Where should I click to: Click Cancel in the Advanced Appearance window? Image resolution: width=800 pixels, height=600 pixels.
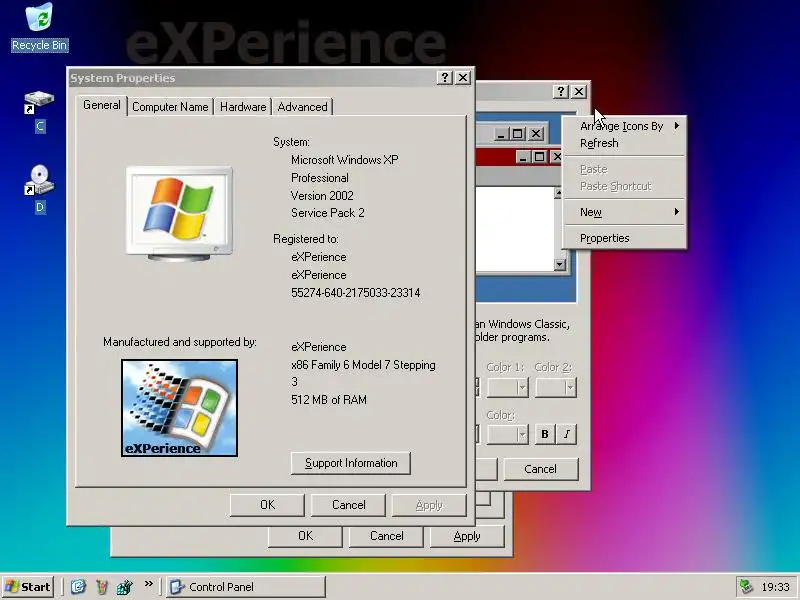tap(541, 469)
